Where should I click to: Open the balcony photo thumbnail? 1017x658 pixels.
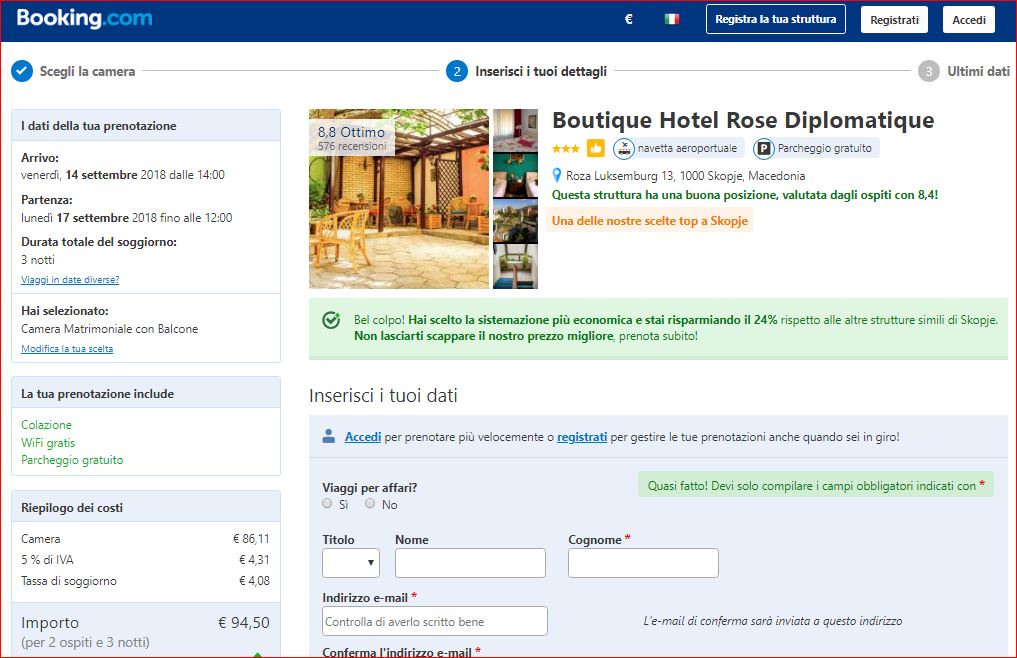[x=516, y=267]
